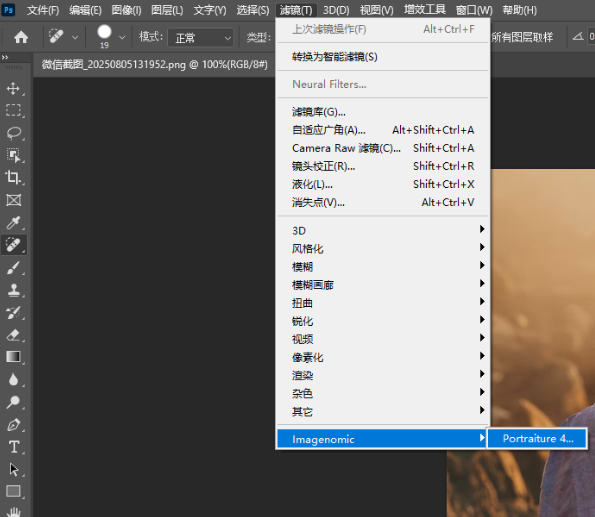Launch Portraiture 4... plugin

[537, 438]
